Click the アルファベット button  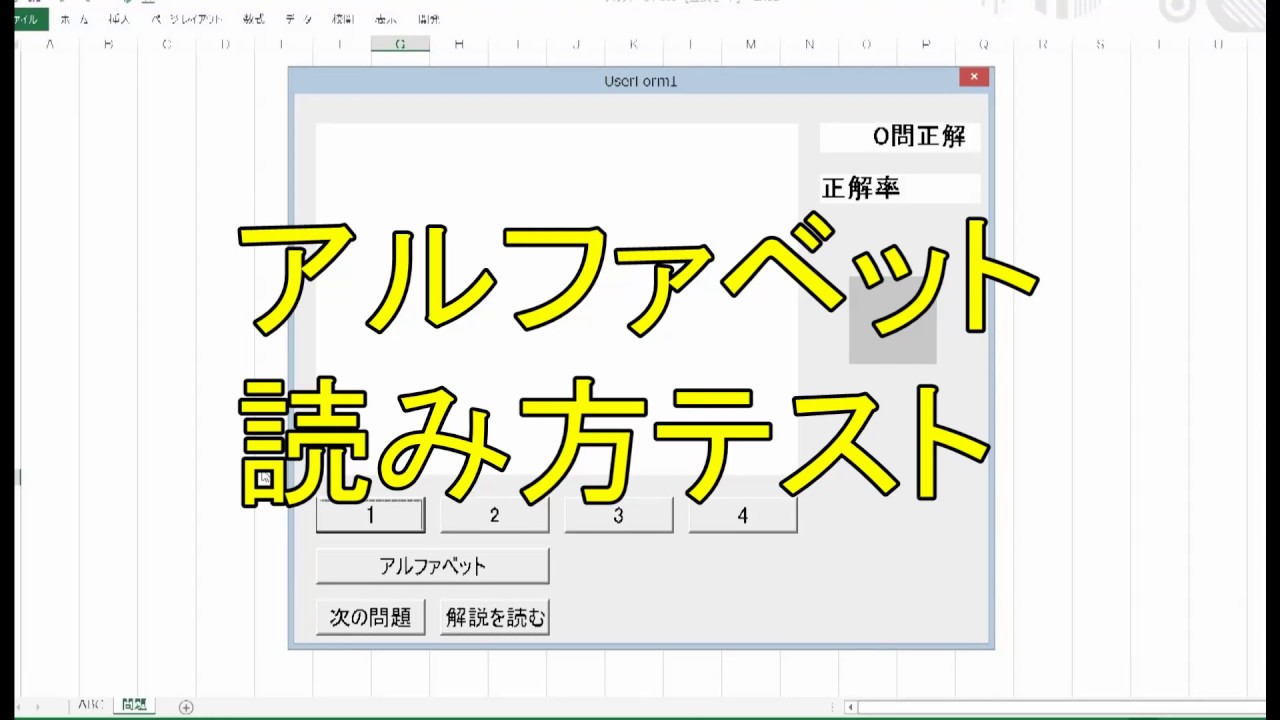pyautogui.click(x=432, y=566)
